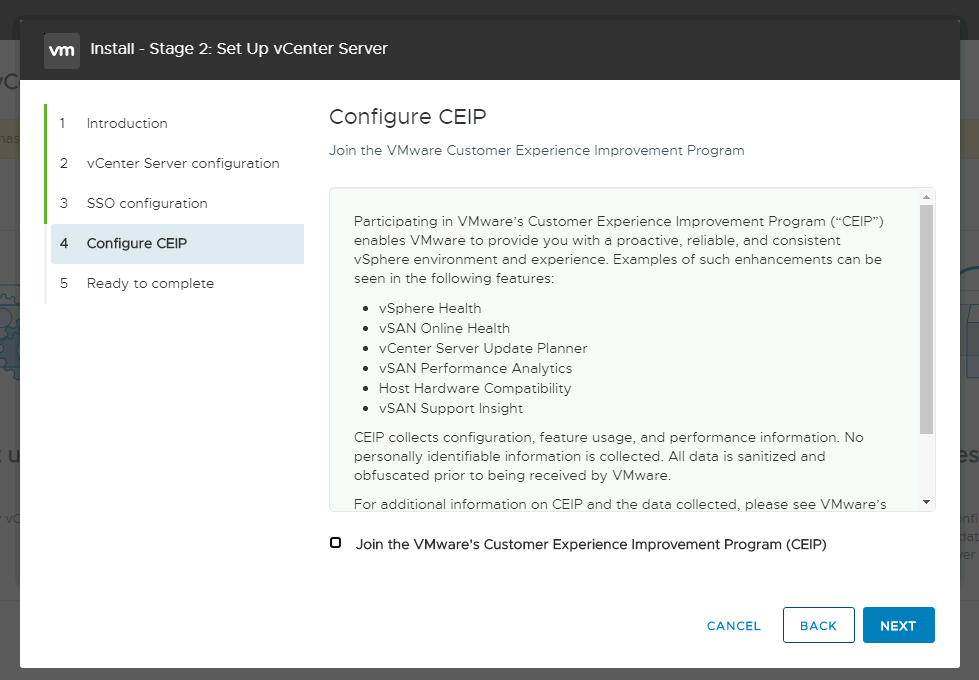Screen dimensions: 979x680
Task: Jump to the Ready to complete step
Action: (150, 284)
